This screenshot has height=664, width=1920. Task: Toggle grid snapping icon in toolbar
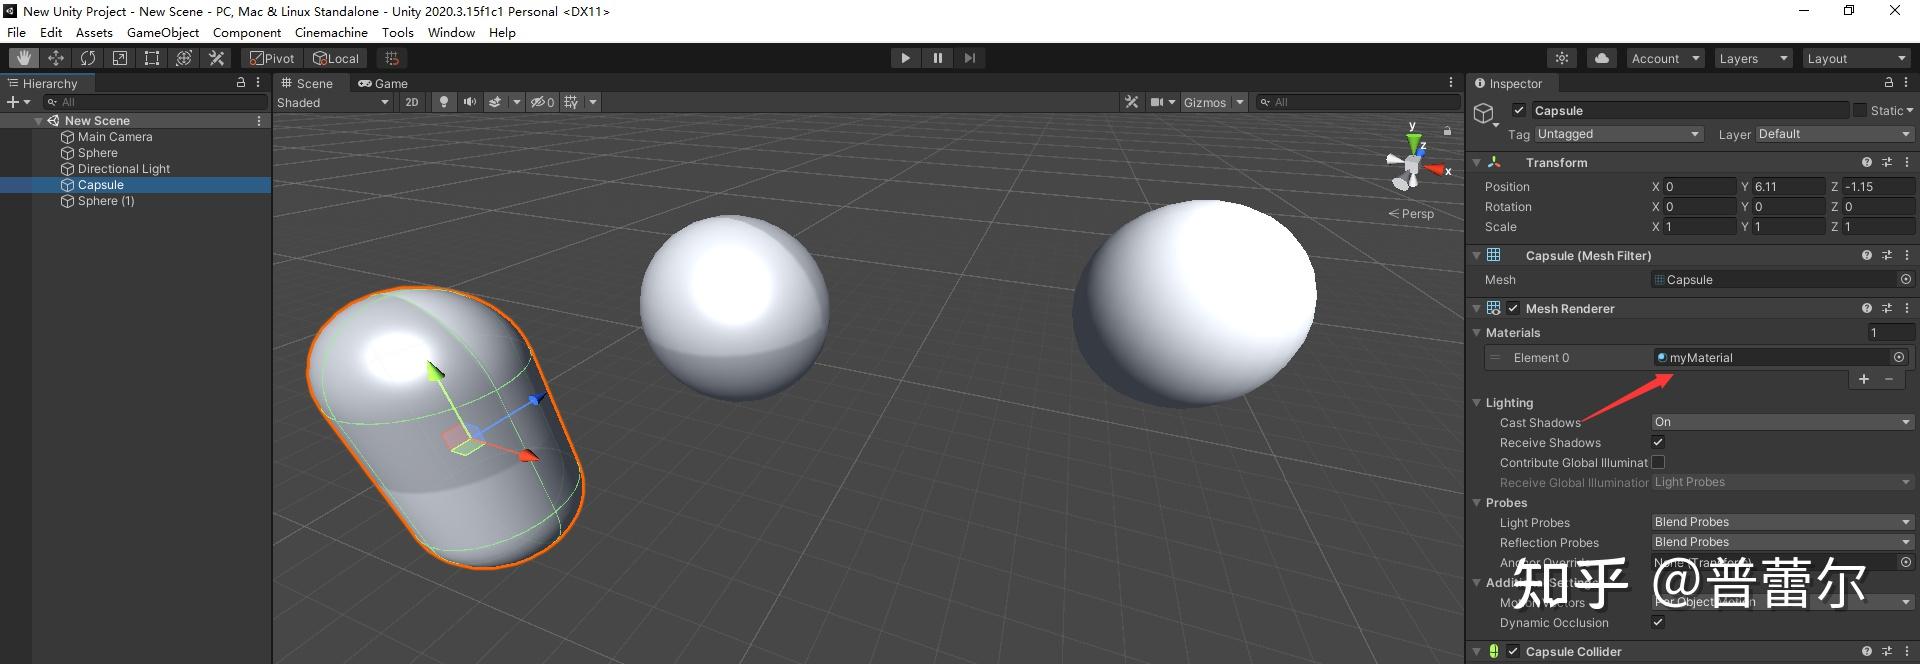(392, 58)
